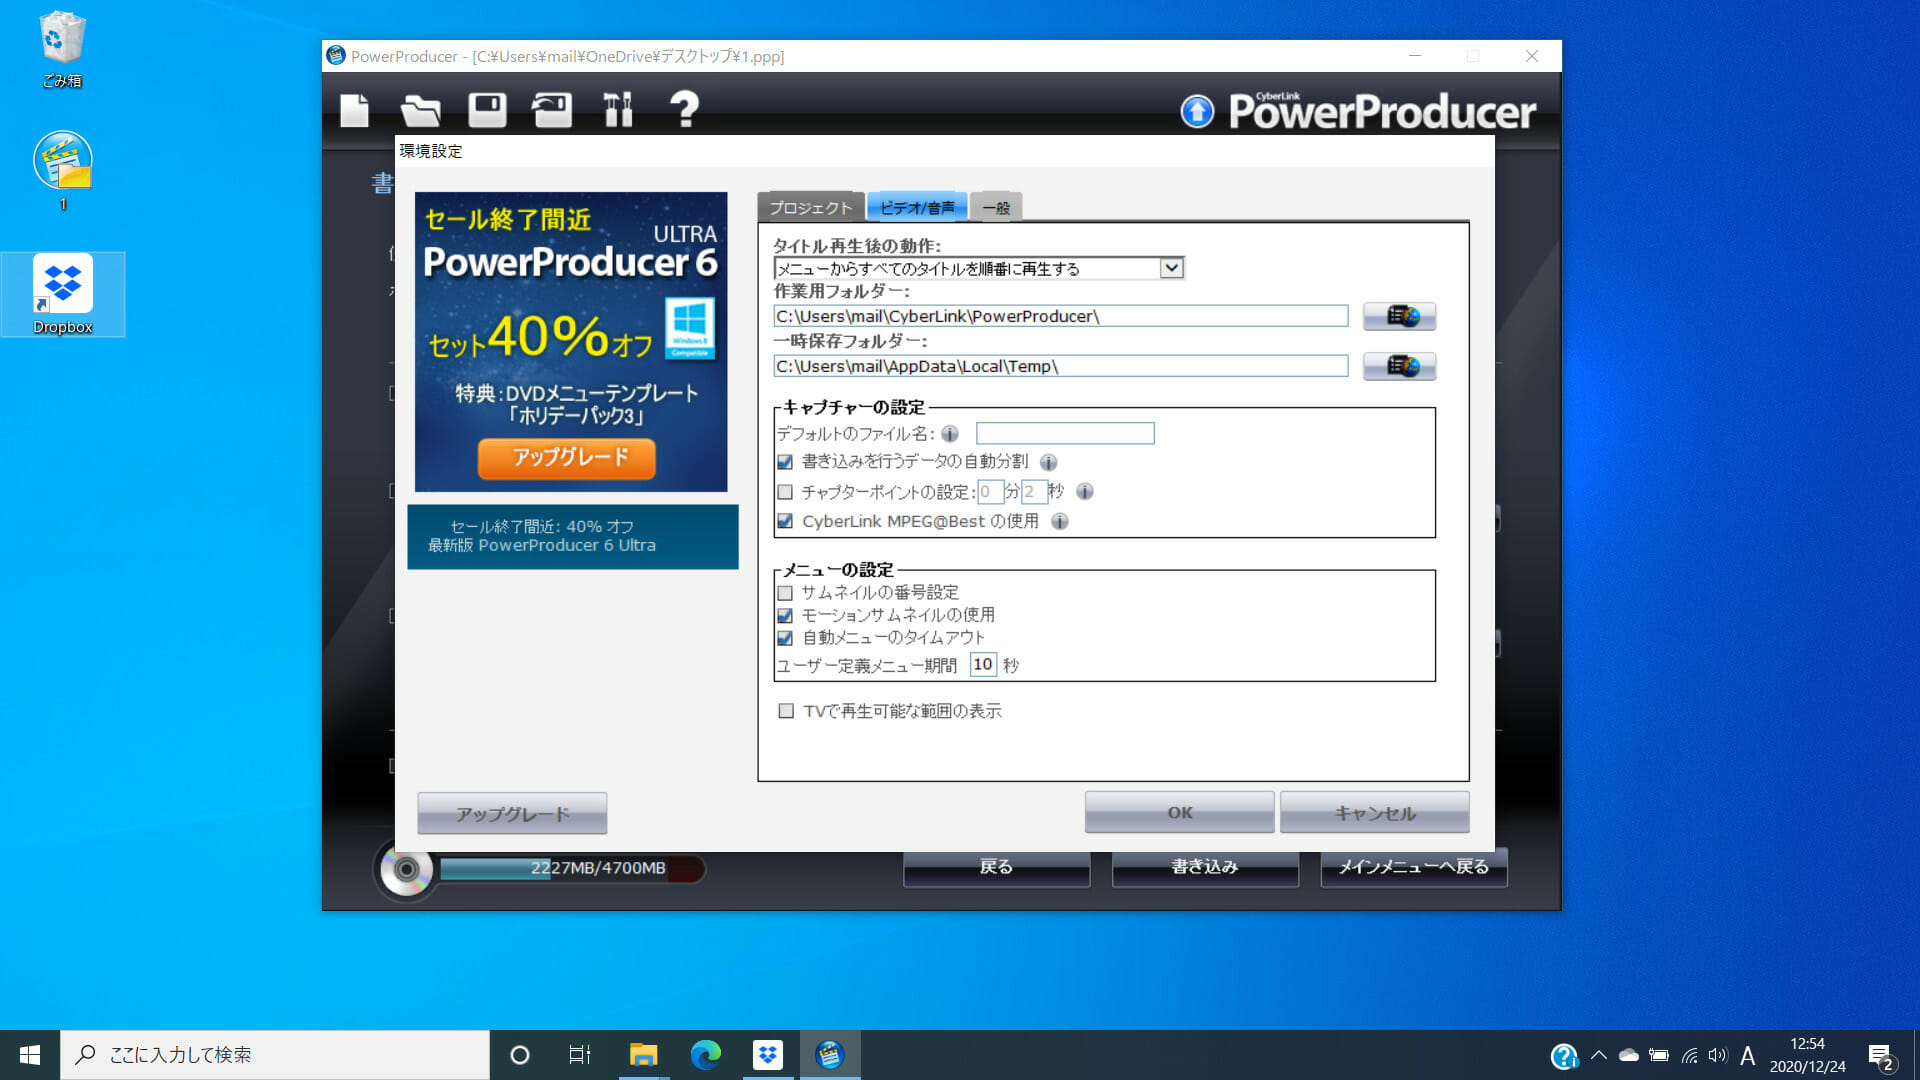Screen dimensions: 1920x1080
Task: Click the volume tray icon
Action: (1718, 1055)
